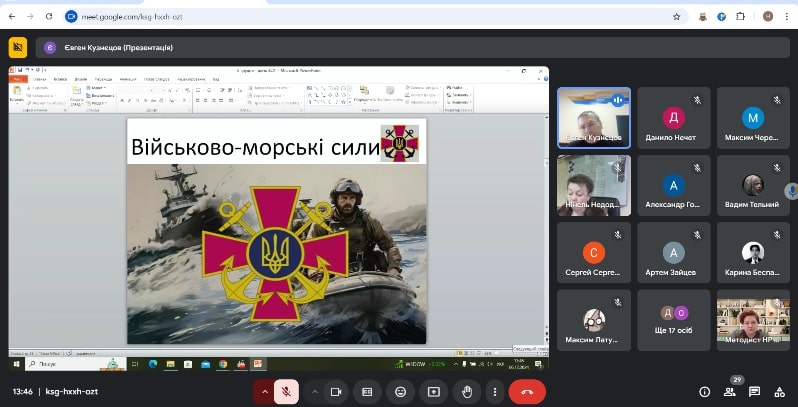This screenshot has width=798, height=407.
Task: Select the Методист НР video tile
Action: point(753,320)
